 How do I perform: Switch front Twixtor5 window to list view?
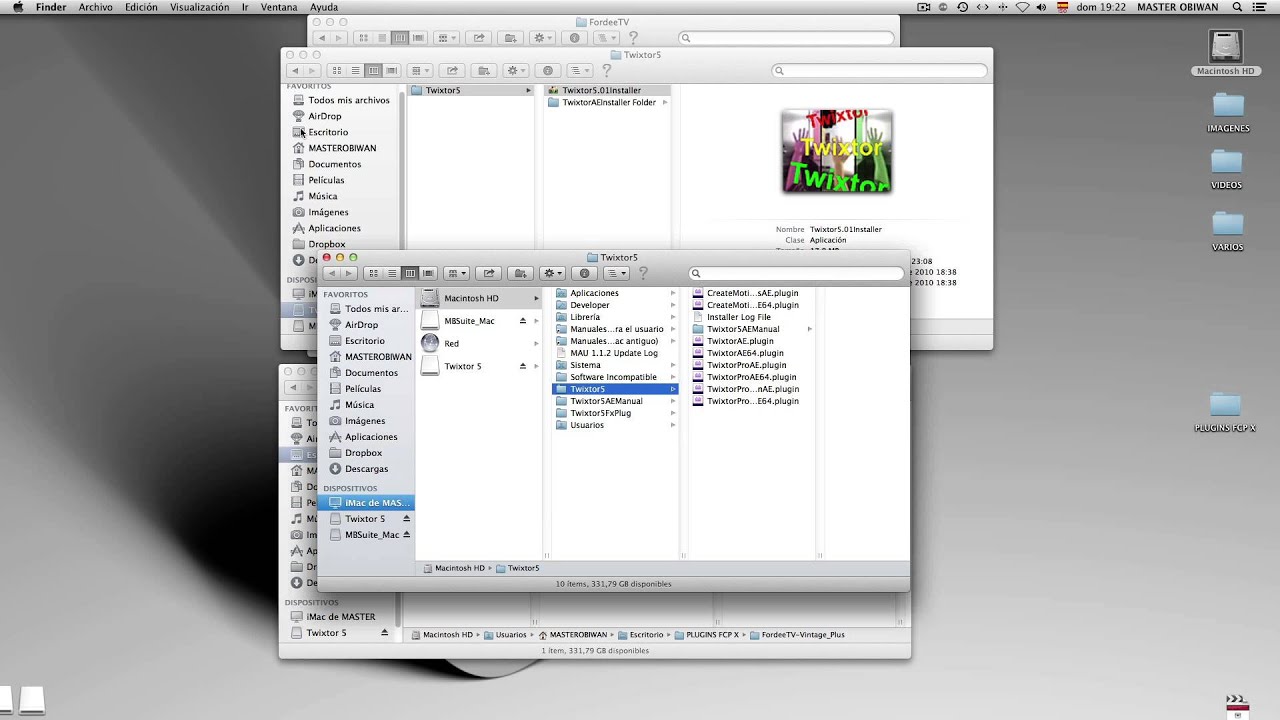click(392, 273)
